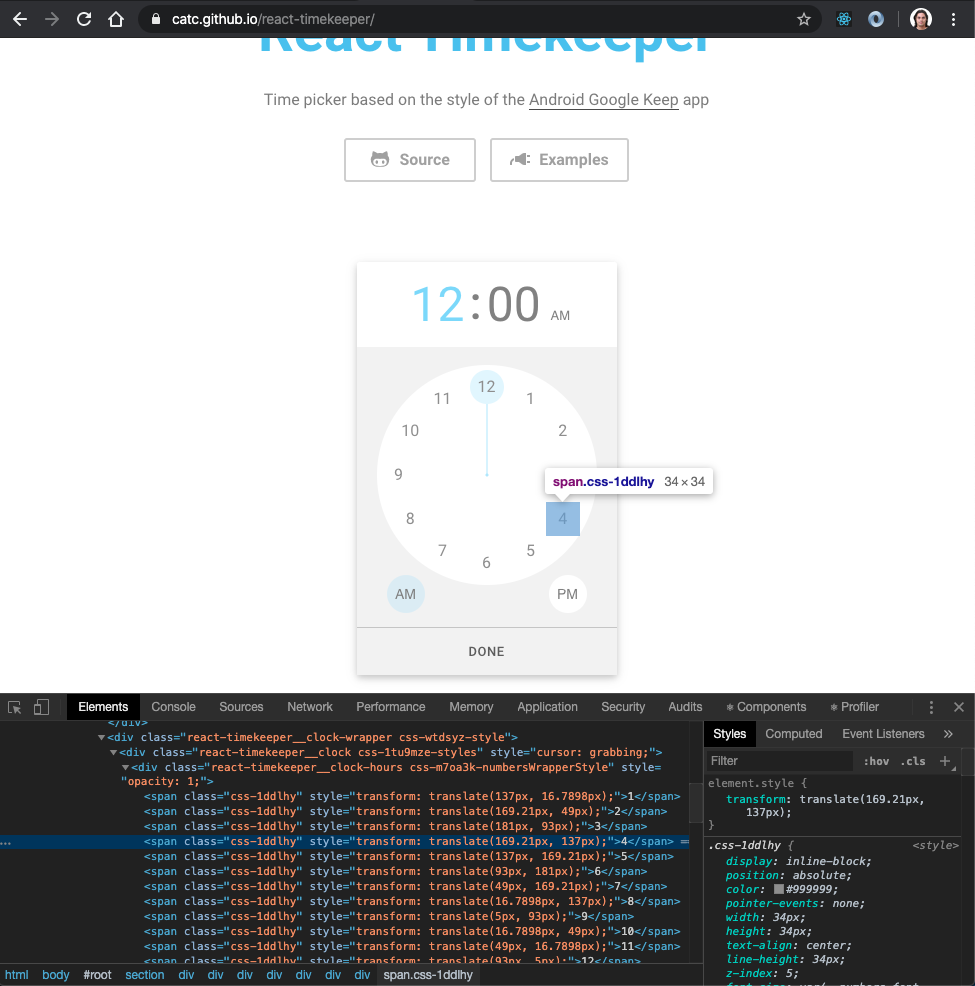This screenshot has width=975, height=986.
Task: Reload the page with the refresh icon
Action: [84, 19]
